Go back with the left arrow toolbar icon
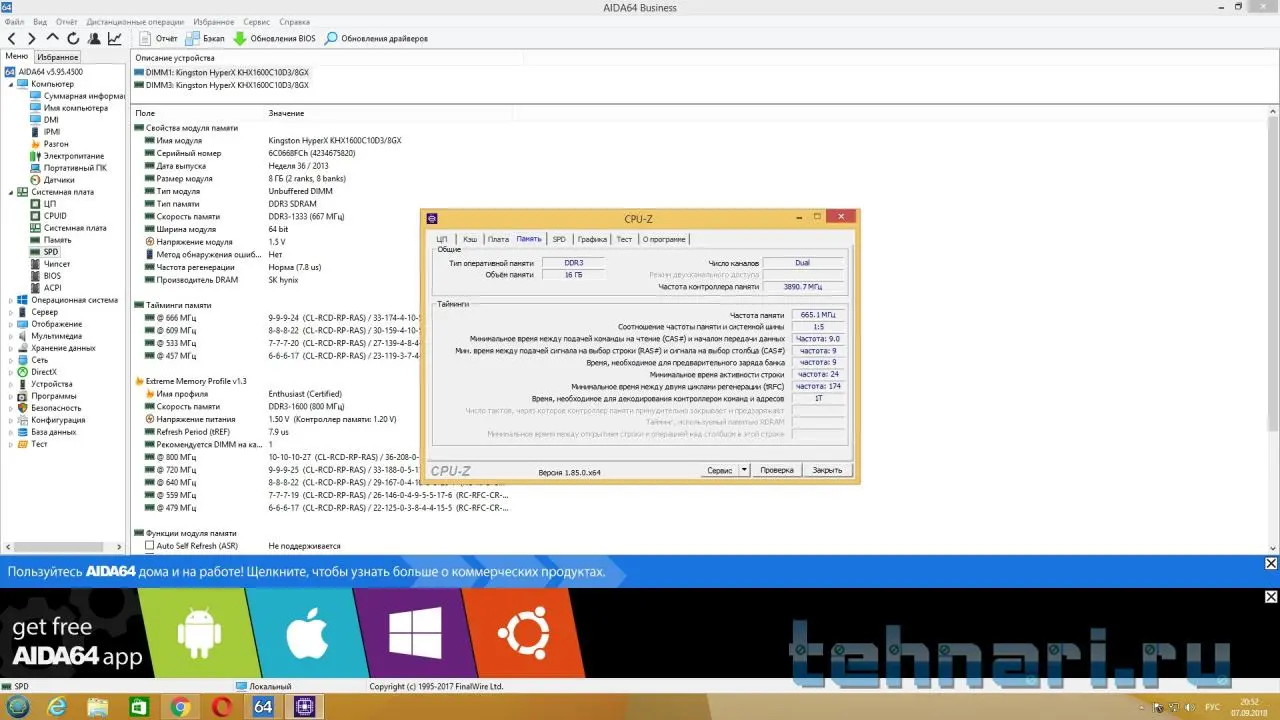The image size is (1280, 720). coord(12,39)
